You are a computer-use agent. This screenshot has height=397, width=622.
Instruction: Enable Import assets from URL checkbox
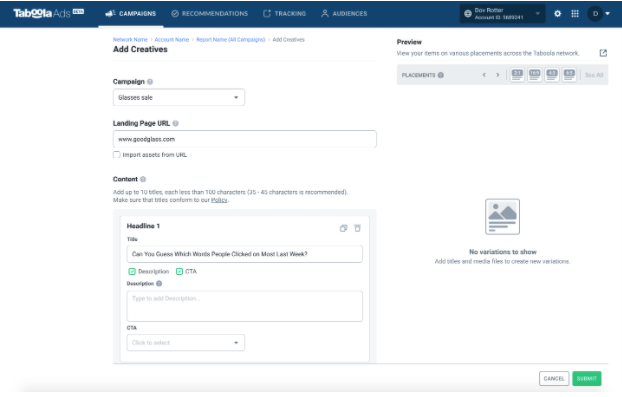click(117, 155)
